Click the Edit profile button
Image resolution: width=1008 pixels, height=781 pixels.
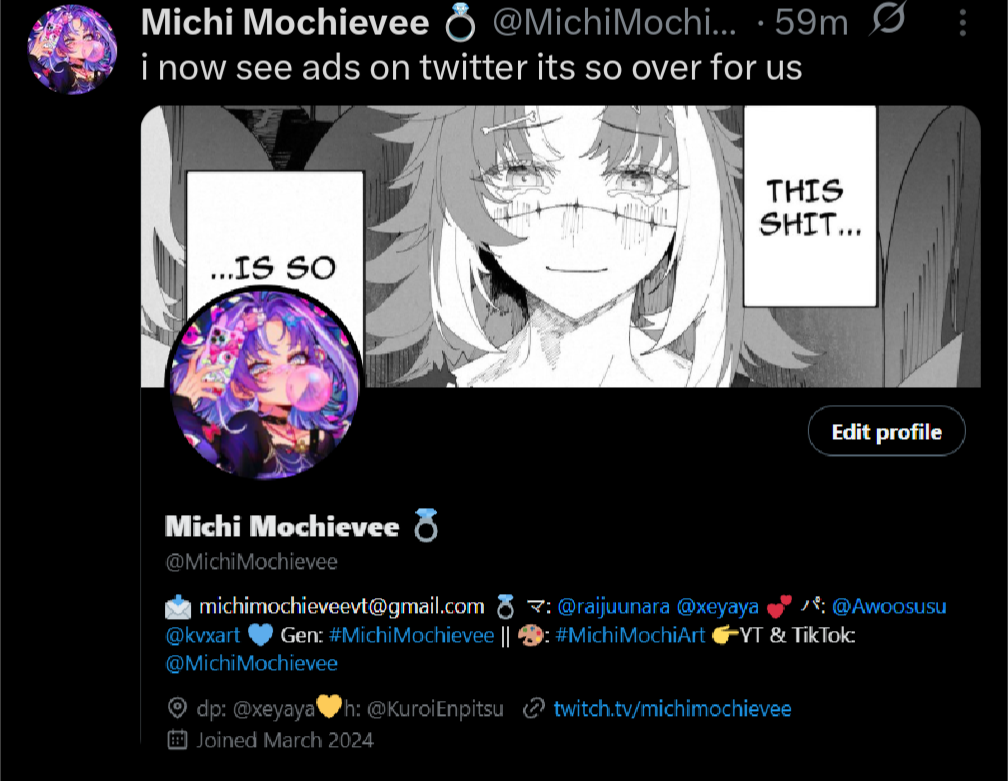(x=886, y=431)
